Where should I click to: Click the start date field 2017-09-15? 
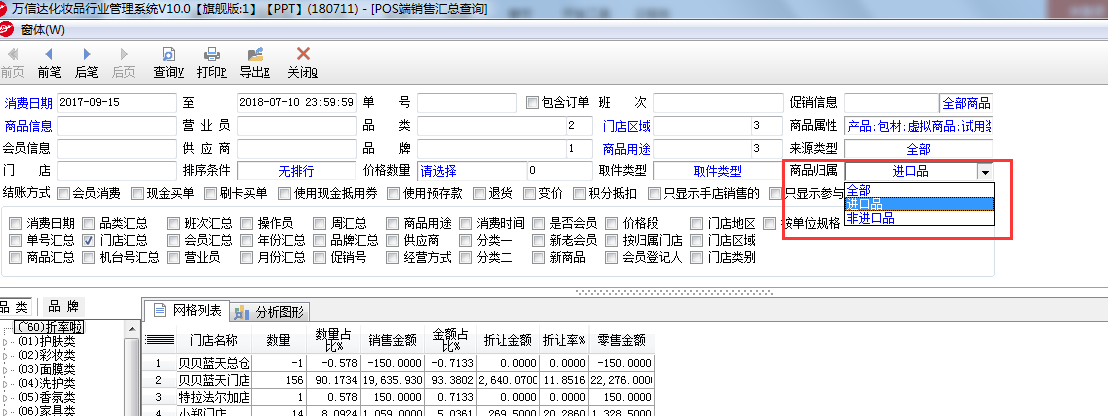tap(117, 102)
